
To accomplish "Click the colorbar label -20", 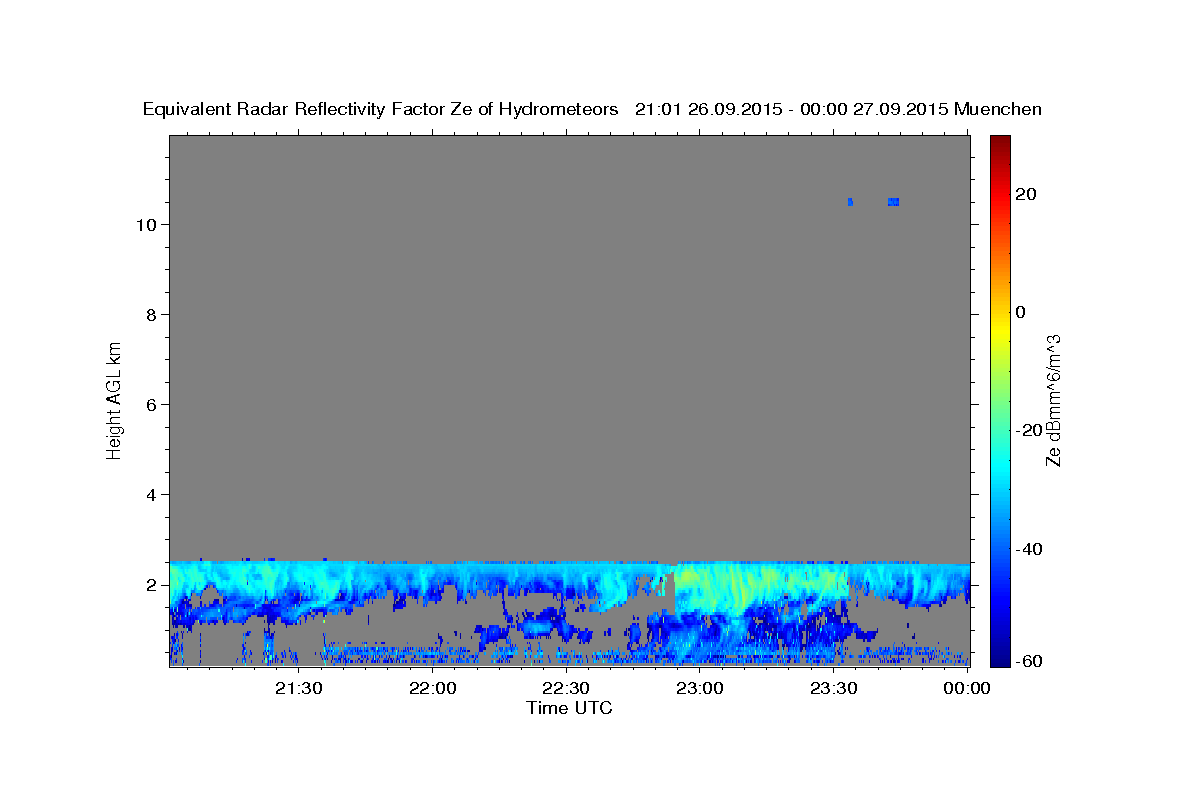I will tap(1029, 430).
